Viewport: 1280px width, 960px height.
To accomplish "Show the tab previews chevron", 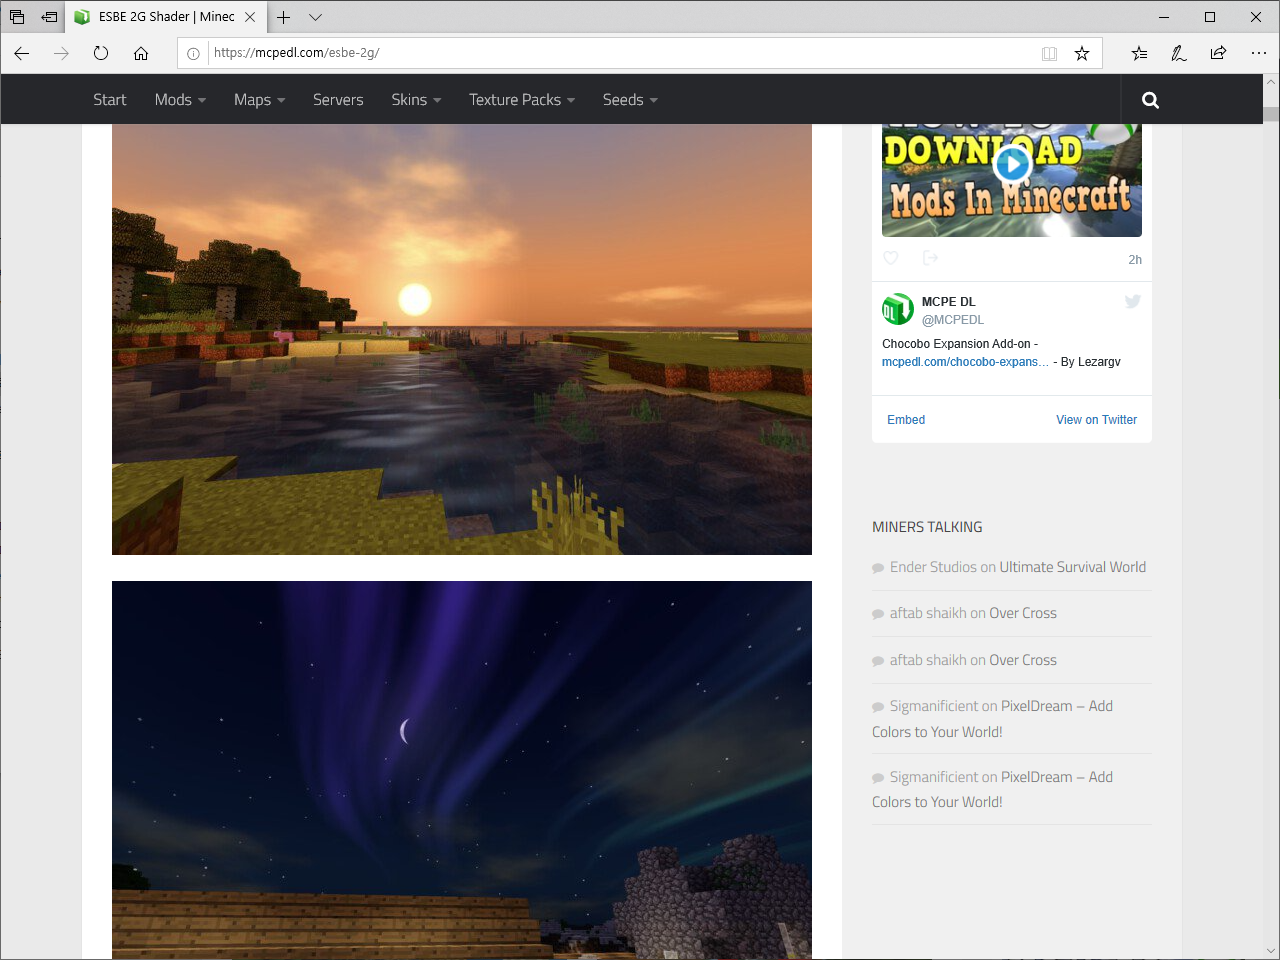I will click(315, 17).
